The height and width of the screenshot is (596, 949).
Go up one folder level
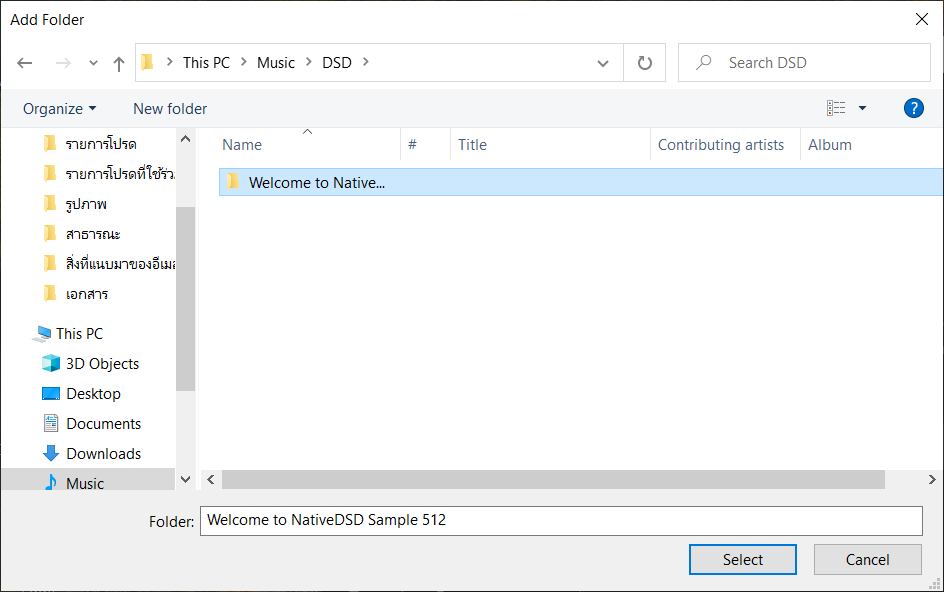click(x=119, y=63)
